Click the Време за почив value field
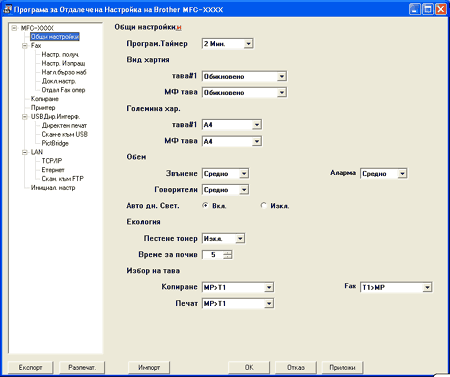The image size is (450, 377). (x=213, y=255)
